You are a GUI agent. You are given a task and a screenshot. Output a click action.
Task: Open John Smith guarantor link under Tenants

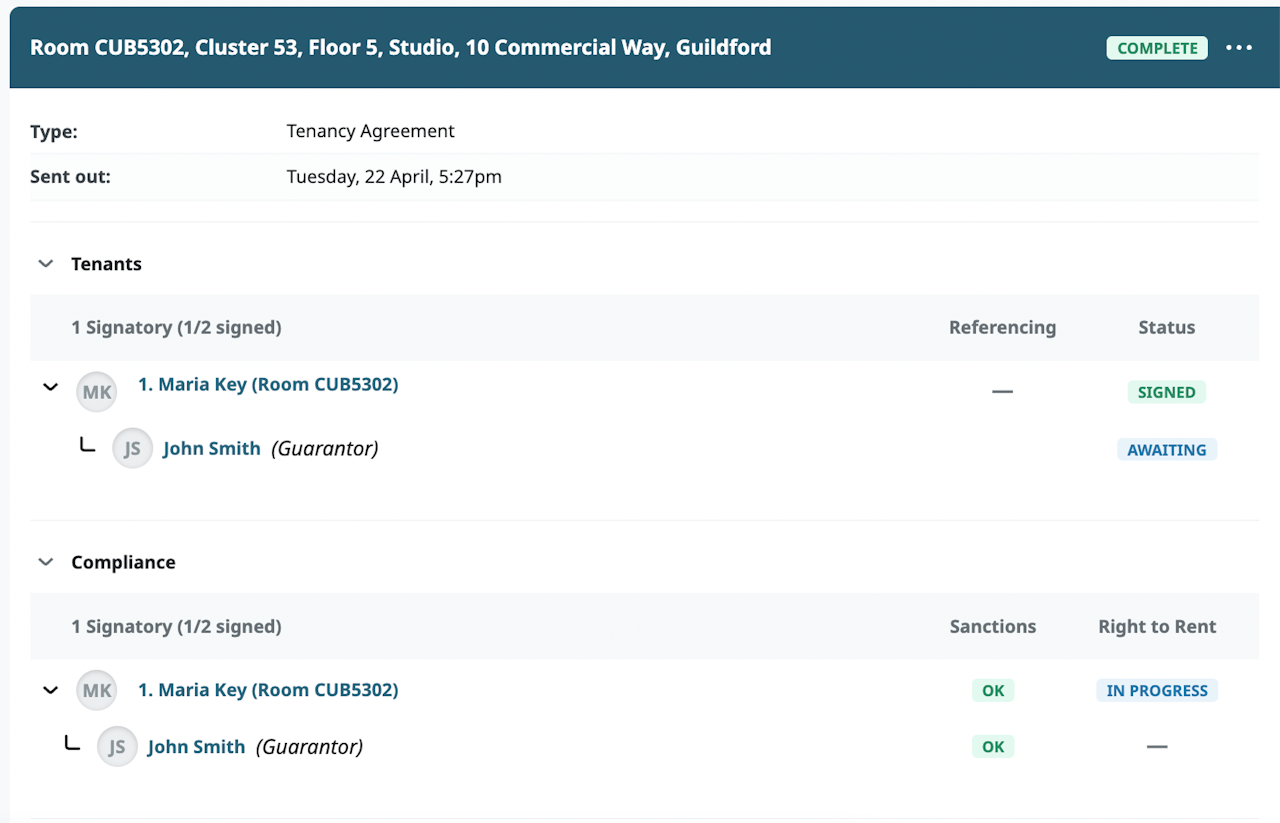point(212,449)
